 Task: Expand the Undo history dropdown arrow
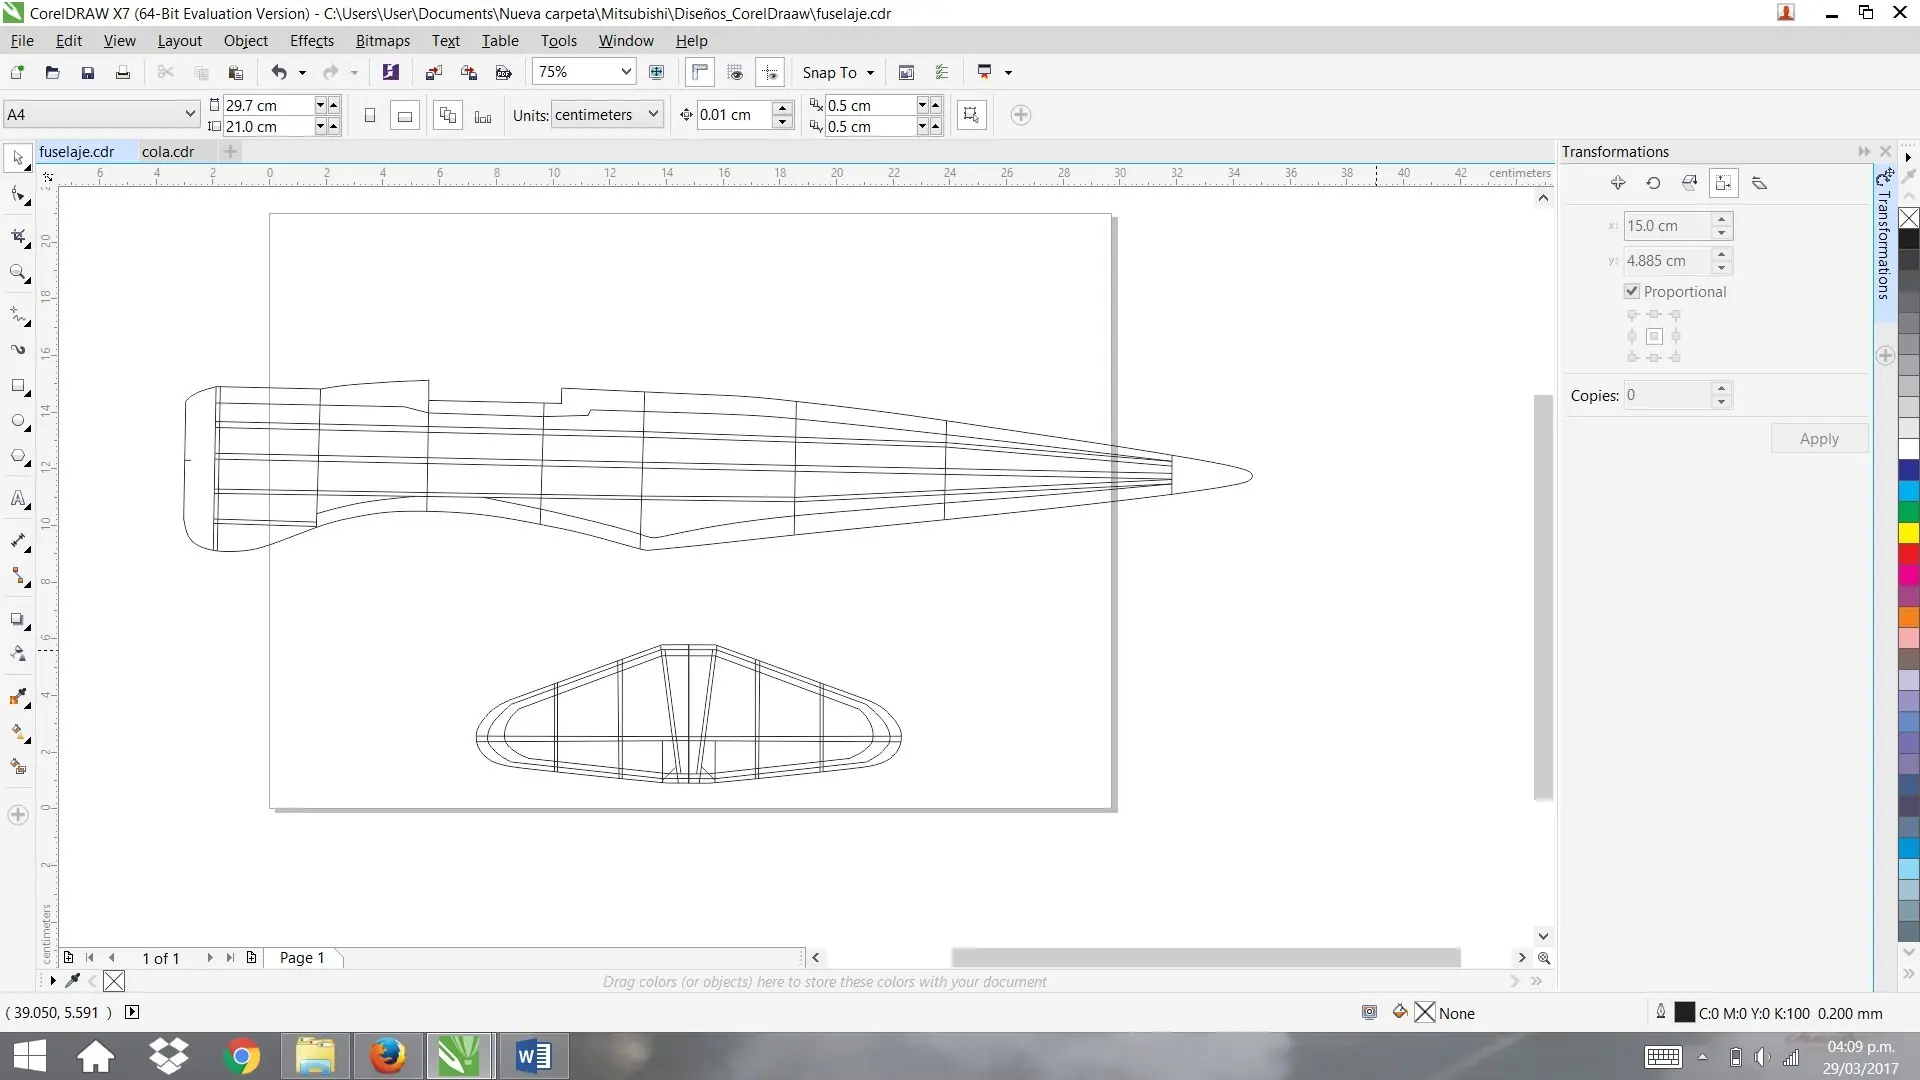(302, 73)
